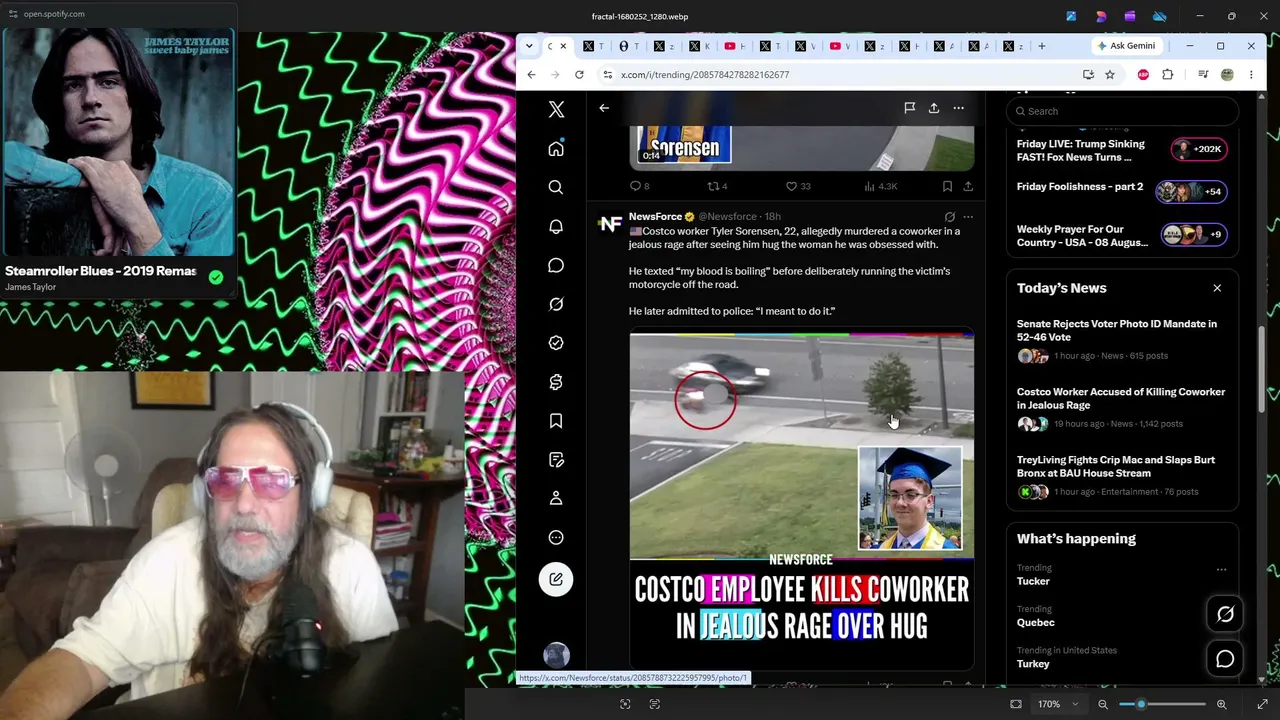
Task: Open the Tucker trend three-dot menu
Action: point(1221,569)
